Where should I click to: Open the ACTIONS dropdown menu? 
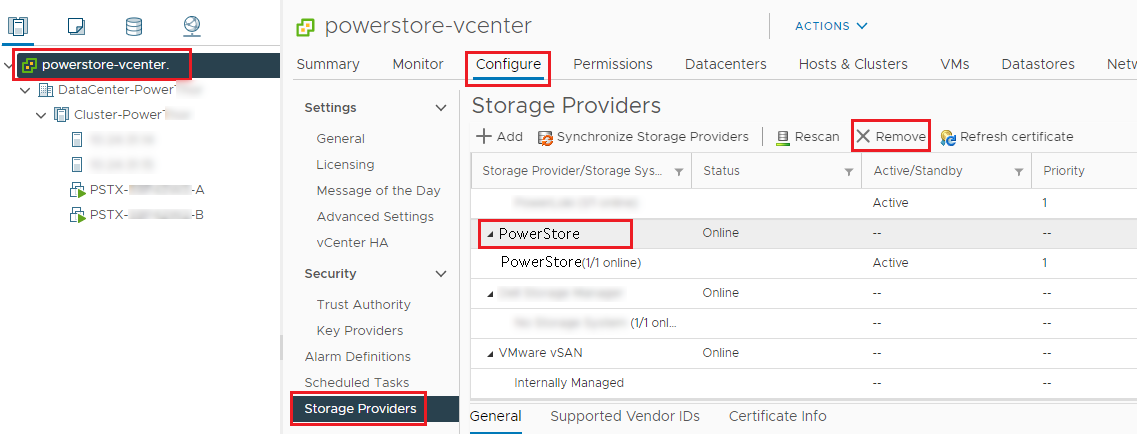point(831,26)
